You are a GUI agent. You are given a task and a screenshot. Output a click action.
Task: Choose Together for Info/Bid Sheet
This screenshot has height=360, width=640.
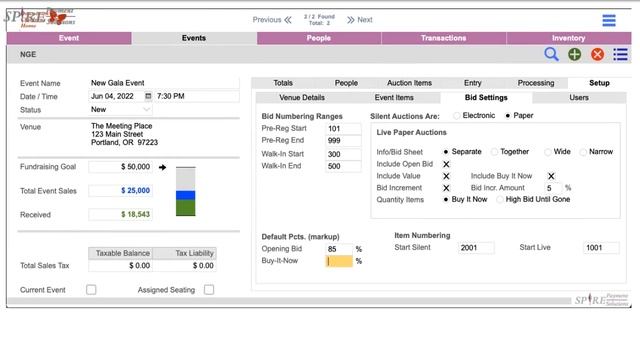(x=494, y=152)
